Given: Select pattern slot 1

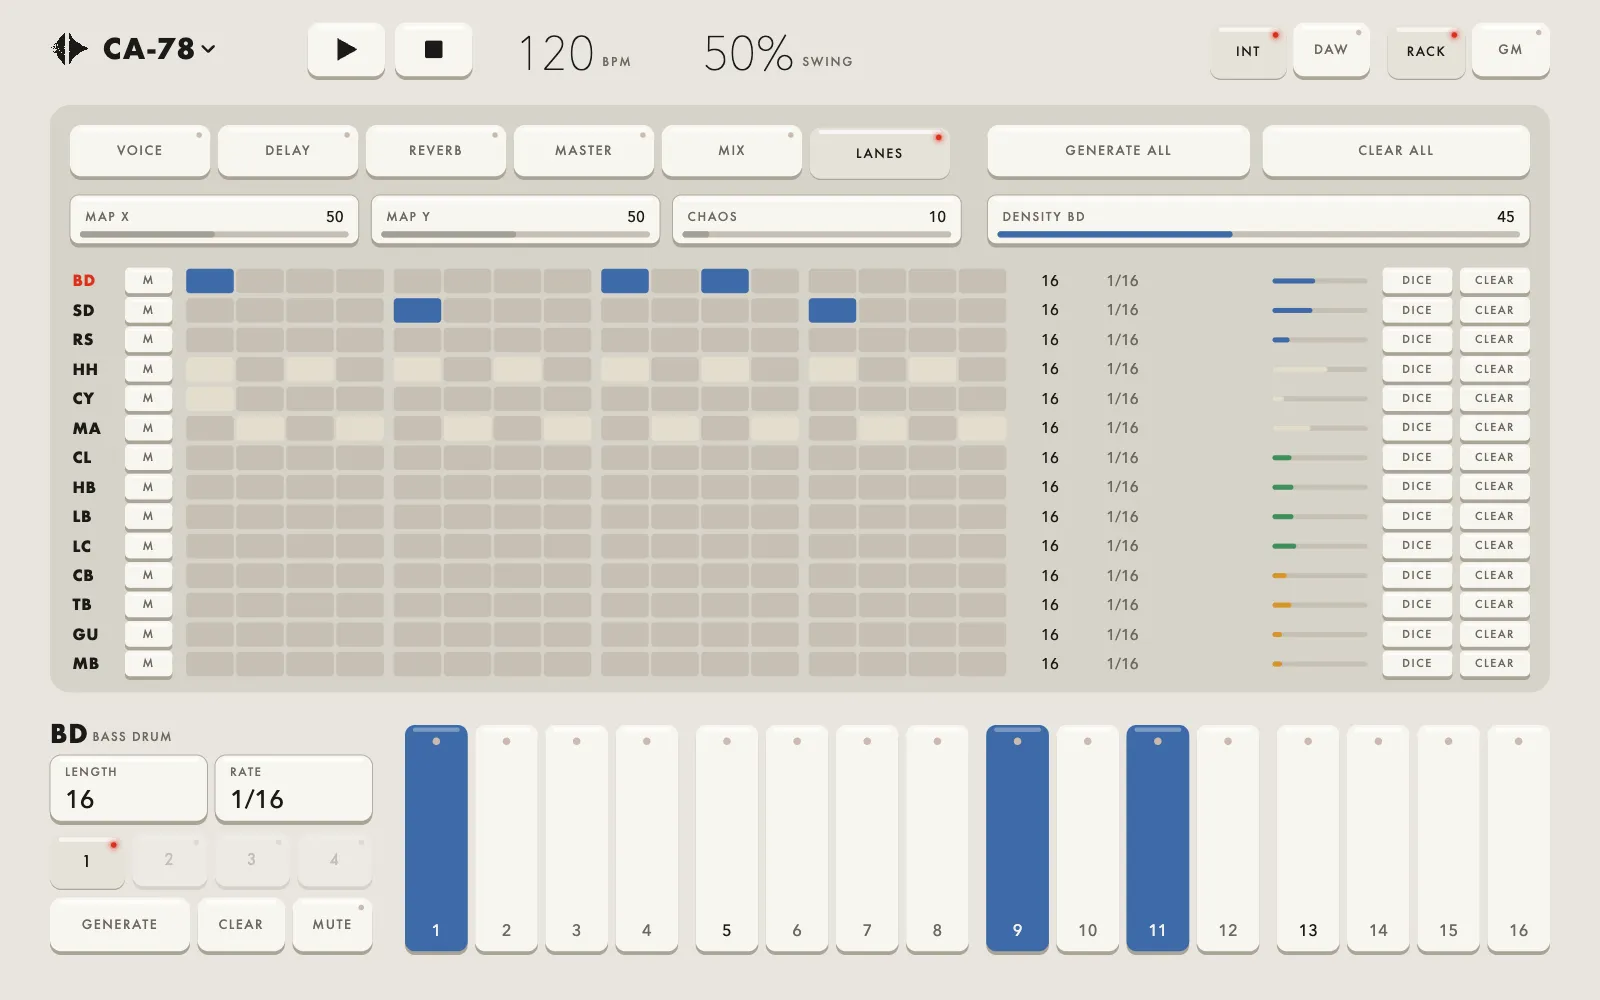Looking at the screenshot, I should click(87, 860).
